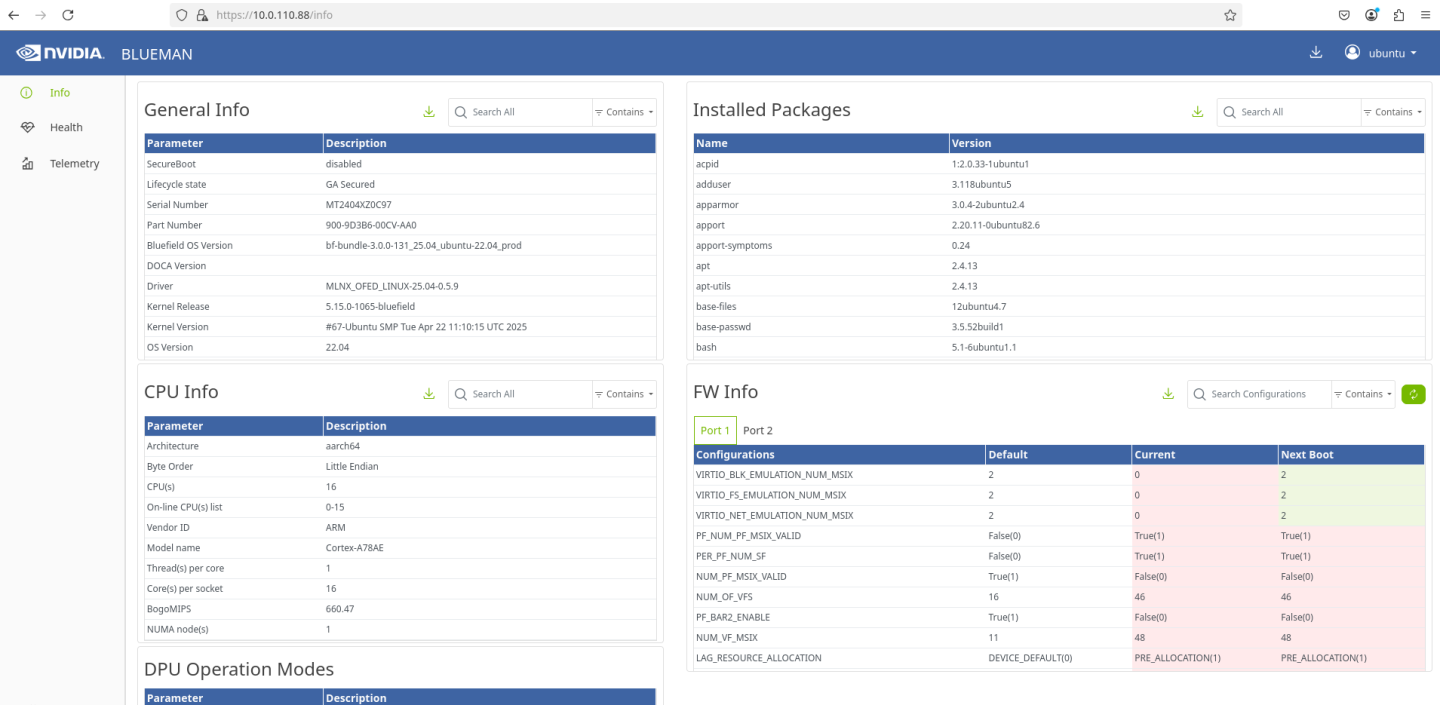
Task: Sort by the Next Boot column header
Action: tap(1307, 455)
